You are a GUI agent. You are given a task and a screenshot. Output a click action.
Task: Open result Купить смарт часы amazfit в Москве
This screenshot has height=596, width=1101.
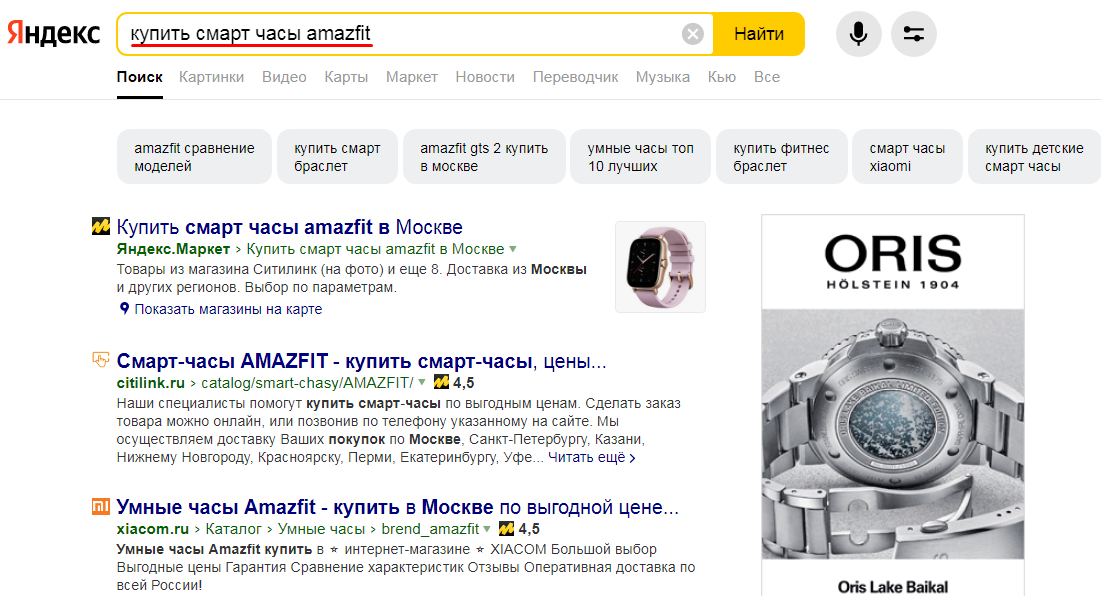click(x=289, y=227)
